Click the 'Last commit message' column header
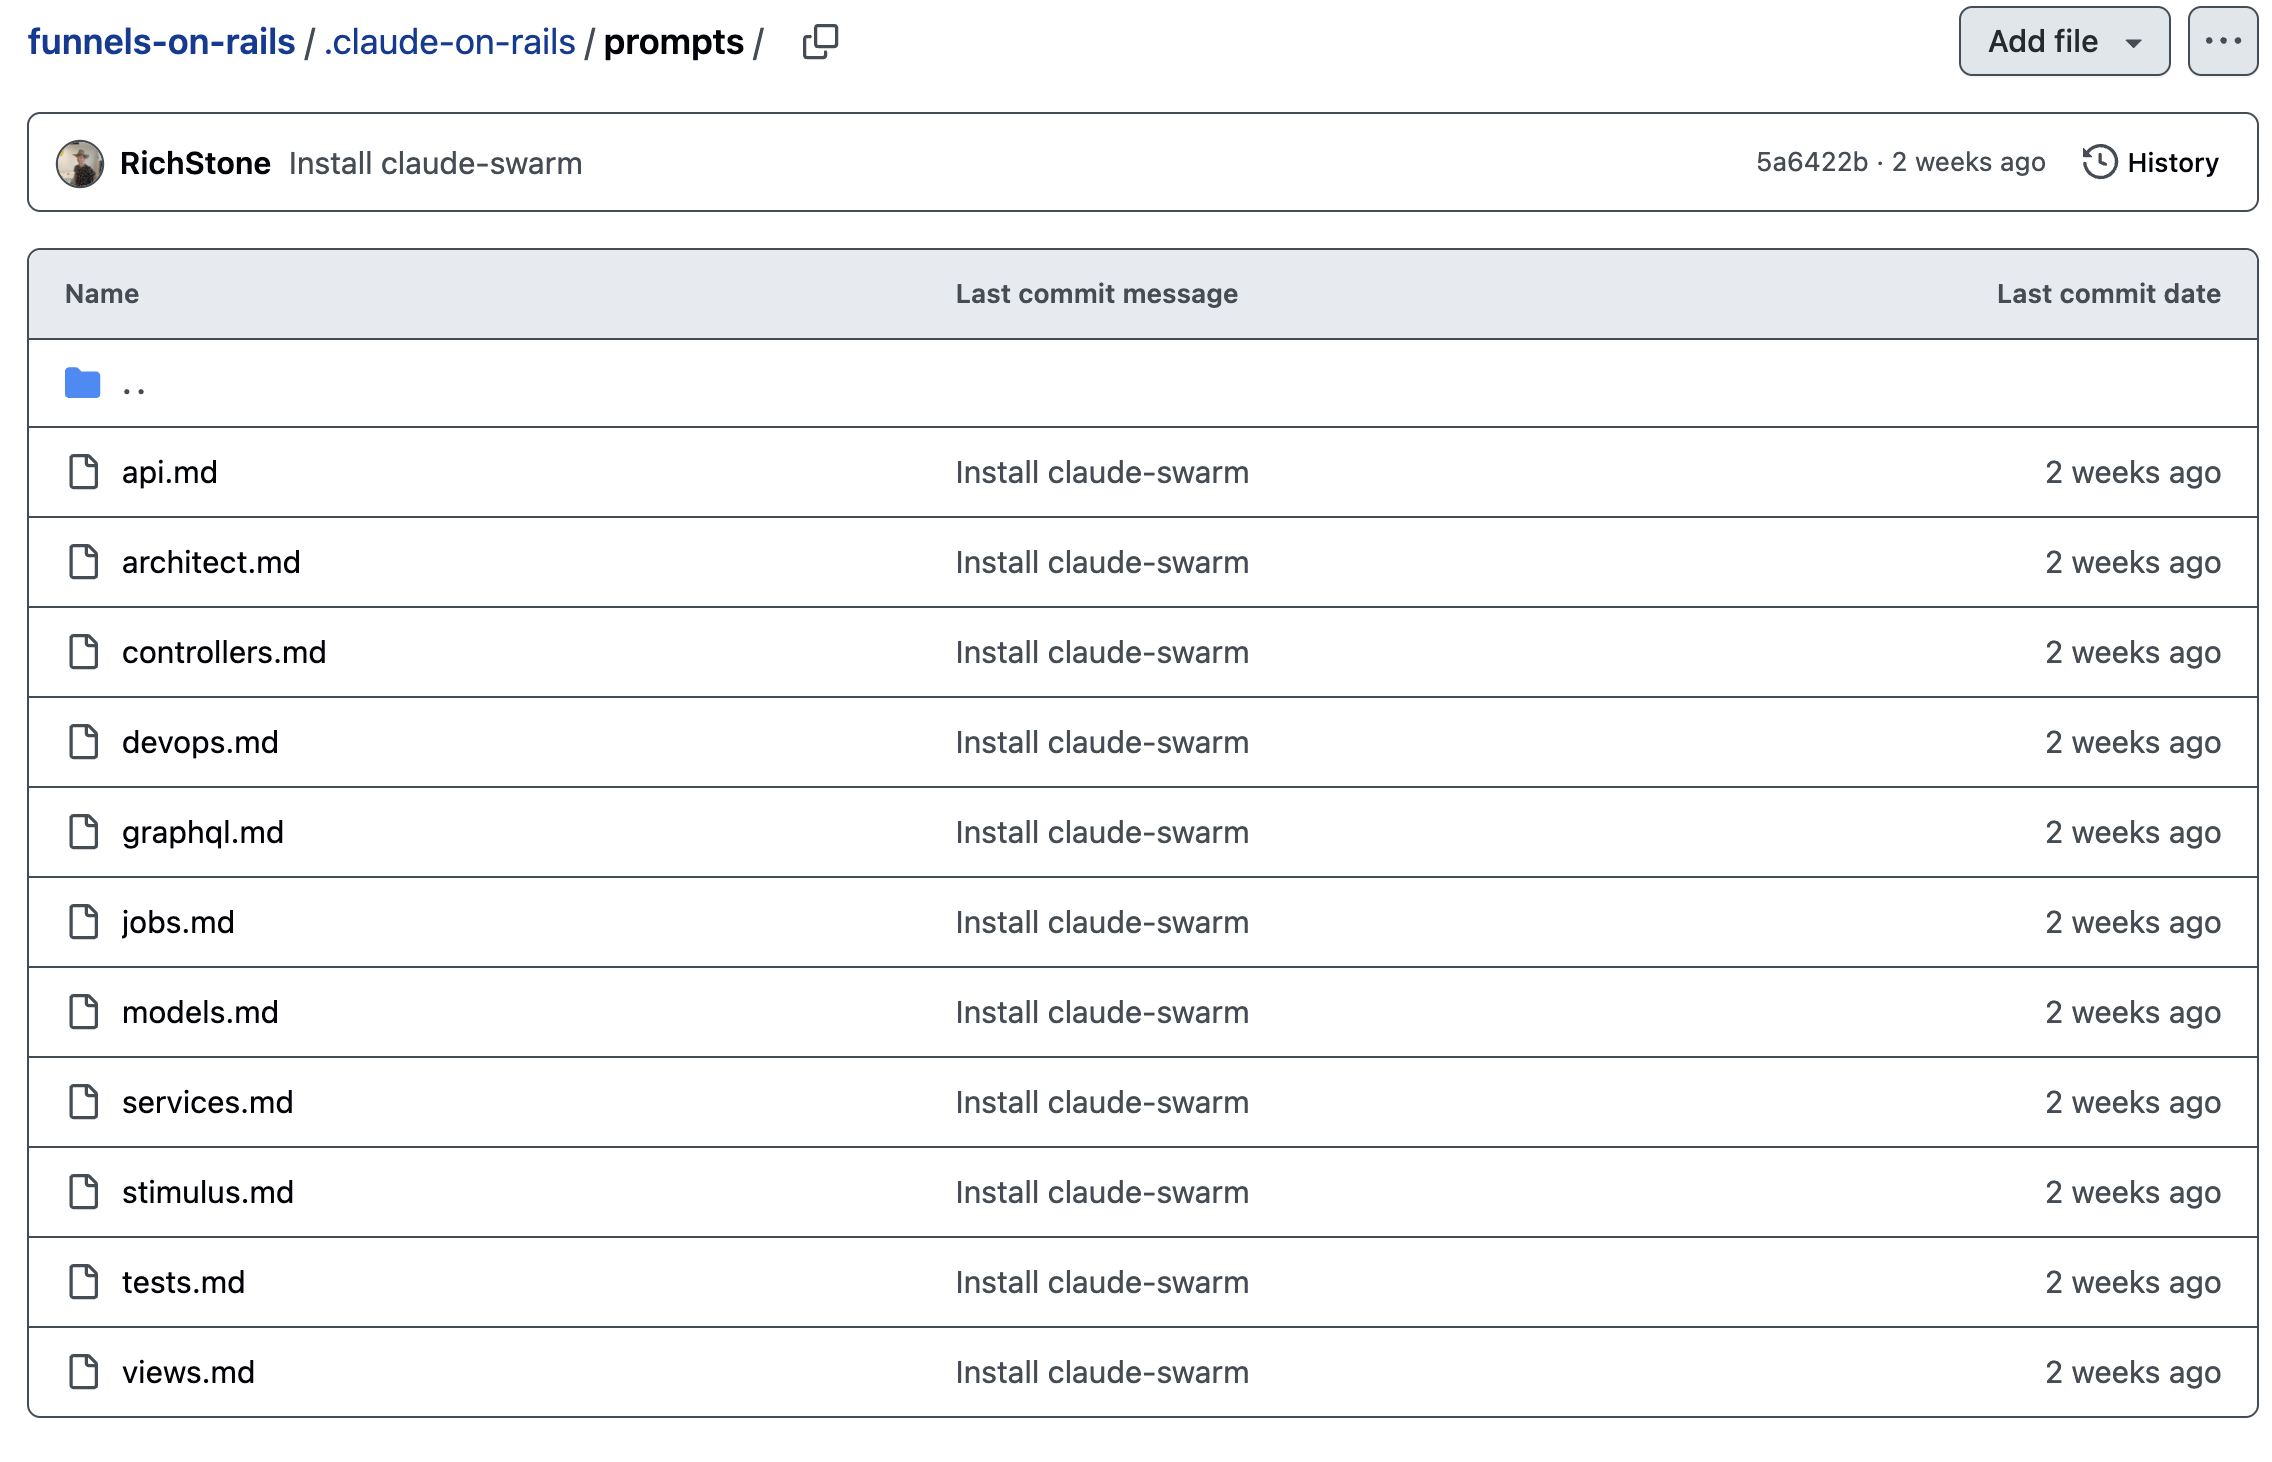The width and height of the screenshot is (2272, 1462). 1097,294
